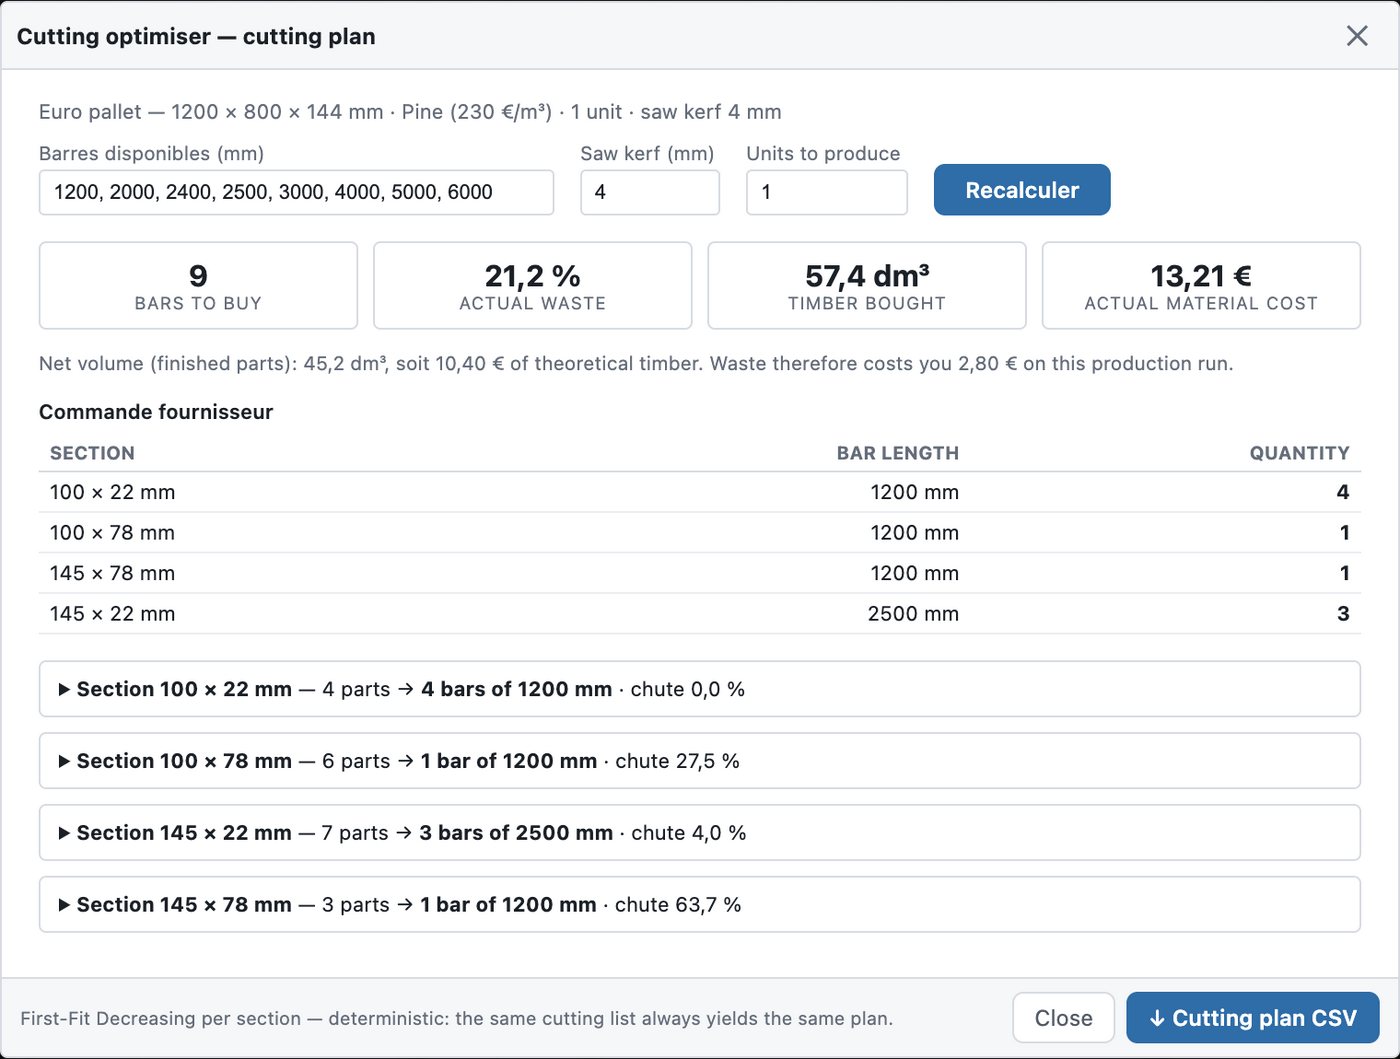Download the Cutting plan CSV

pos(1253,1018)
